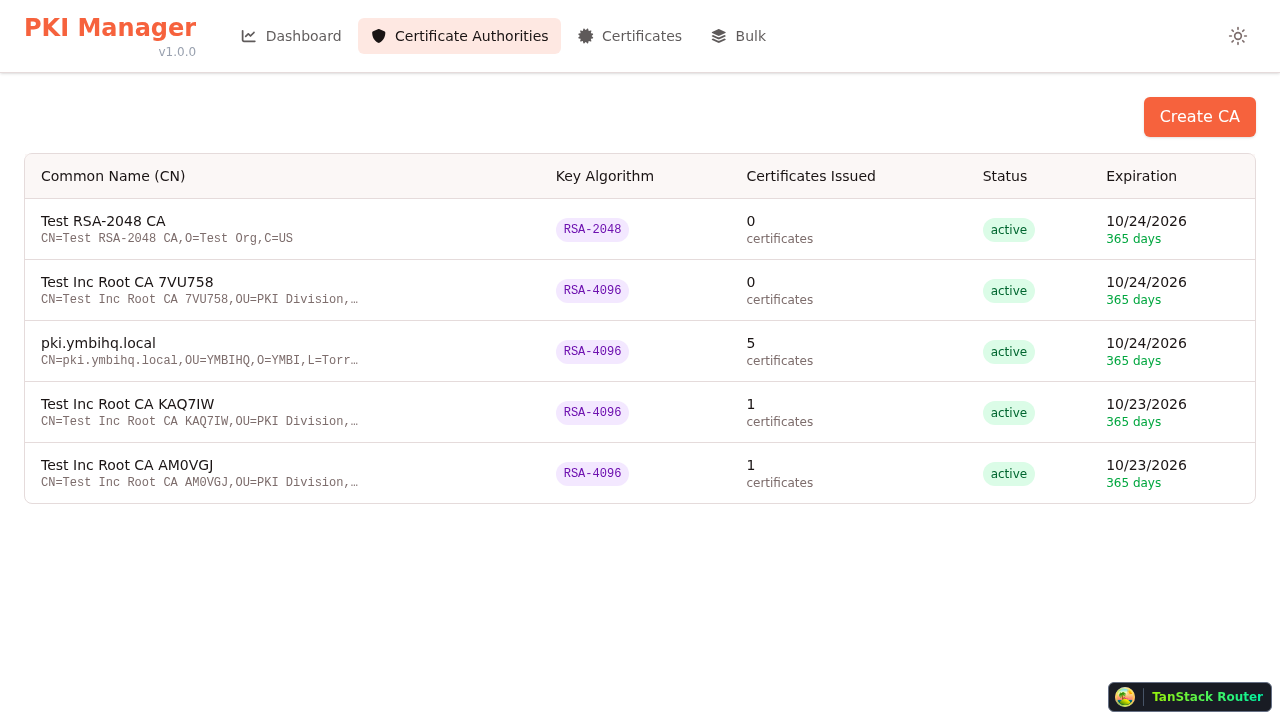Click the 1 certificates count for AM0VGJ
The width and height of the screenshot is (1280, 720).
tap(780, 473)
